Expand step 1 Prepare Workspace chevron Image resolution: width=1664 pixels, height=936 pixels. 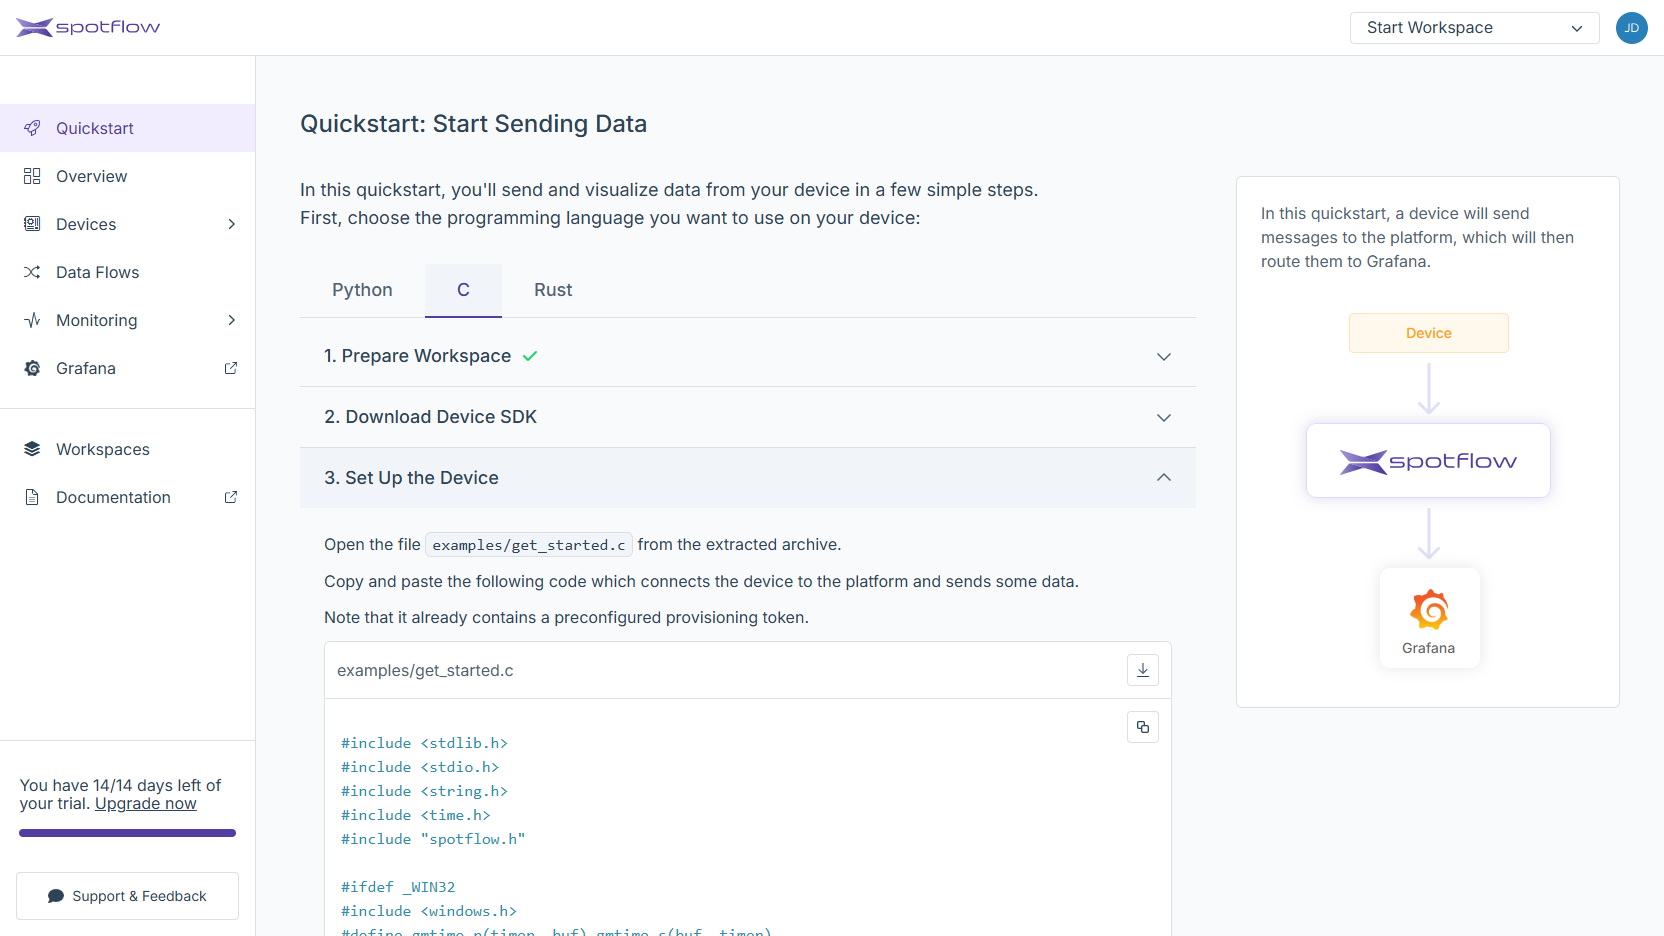pyautogui.click(x=1164, y=357)
